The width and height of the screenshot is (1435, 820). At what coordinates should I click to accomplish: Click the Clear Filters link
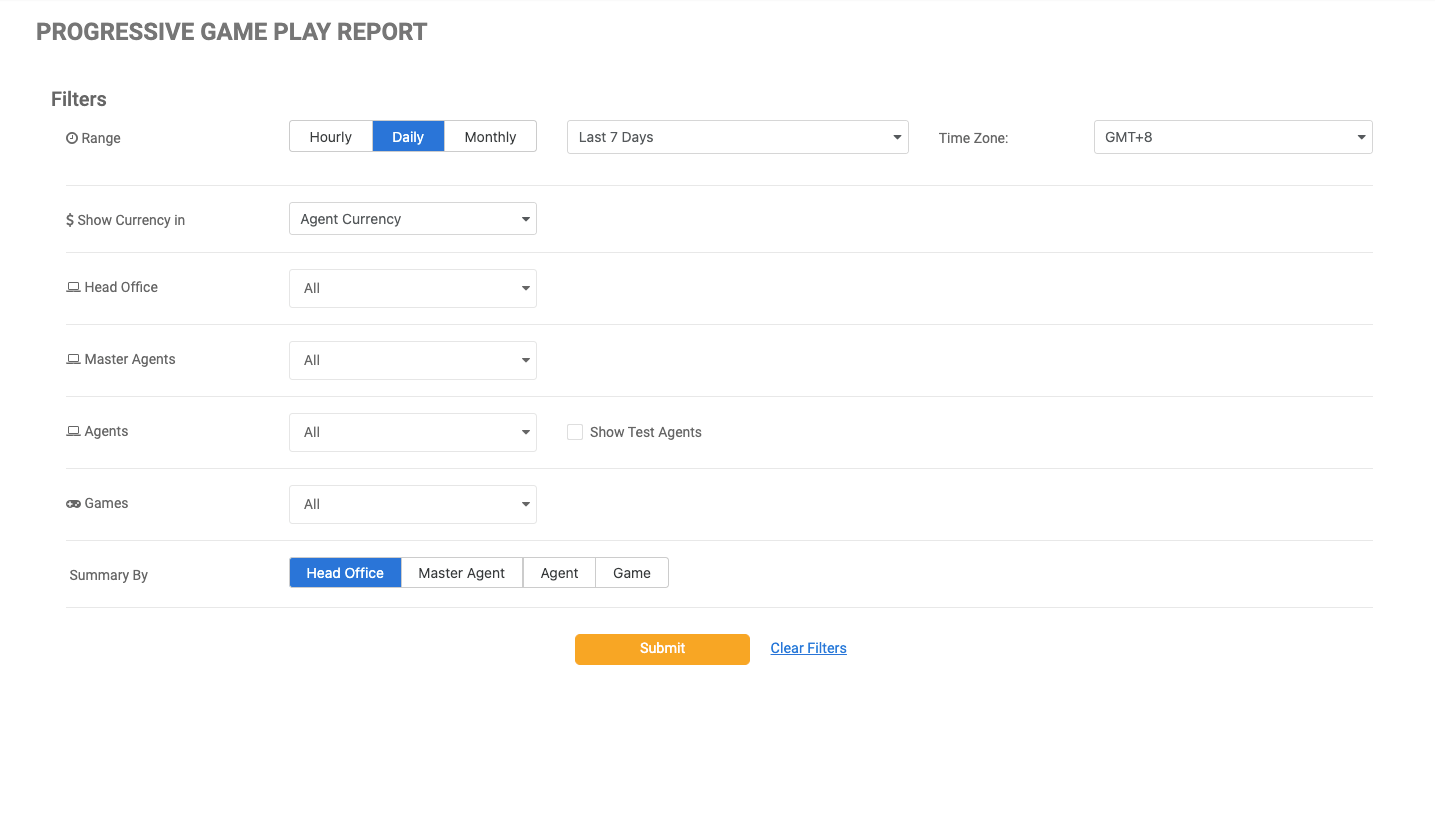click(808, 648)
